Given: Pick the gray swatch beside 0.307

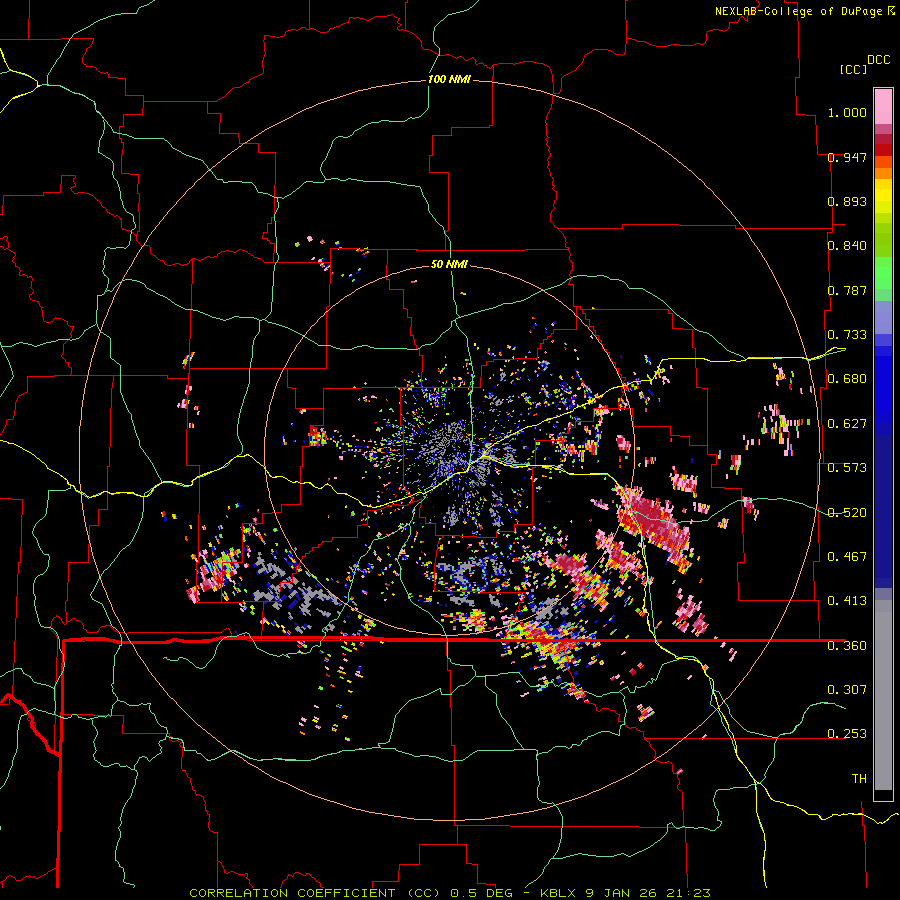Looking at the screenshot, I should pyautogui.click(x=883, y=695).
